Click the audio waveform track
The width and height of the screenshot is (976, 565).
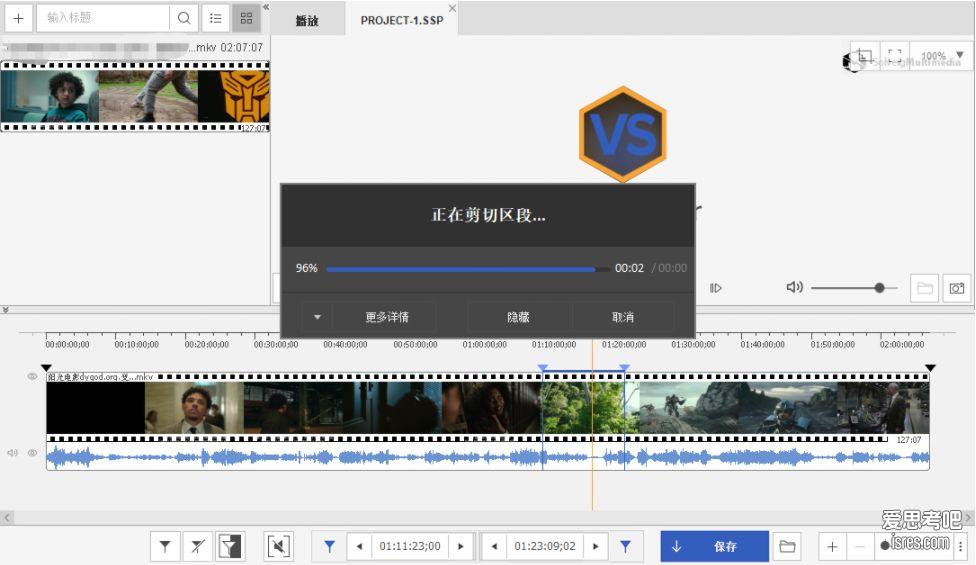[x=487, y=458]
